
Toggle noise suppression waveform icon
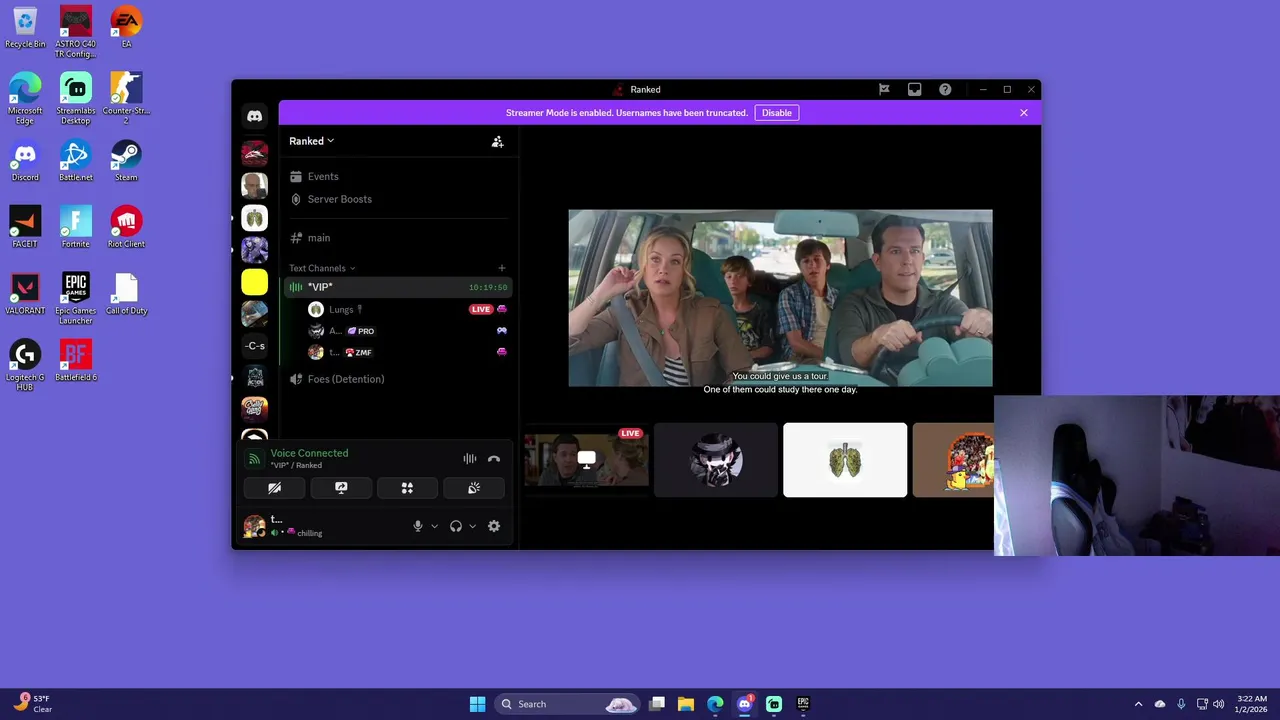(x=469, y=459)
